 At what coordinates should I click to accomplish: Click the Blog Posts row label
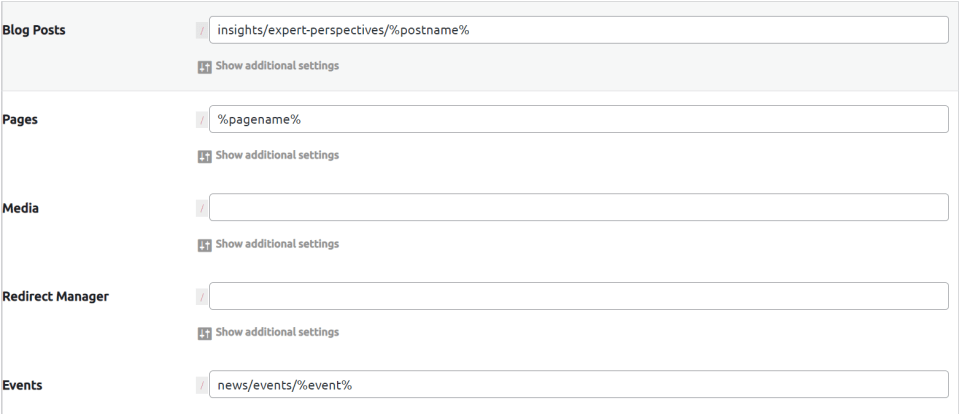tap(34, 30)
